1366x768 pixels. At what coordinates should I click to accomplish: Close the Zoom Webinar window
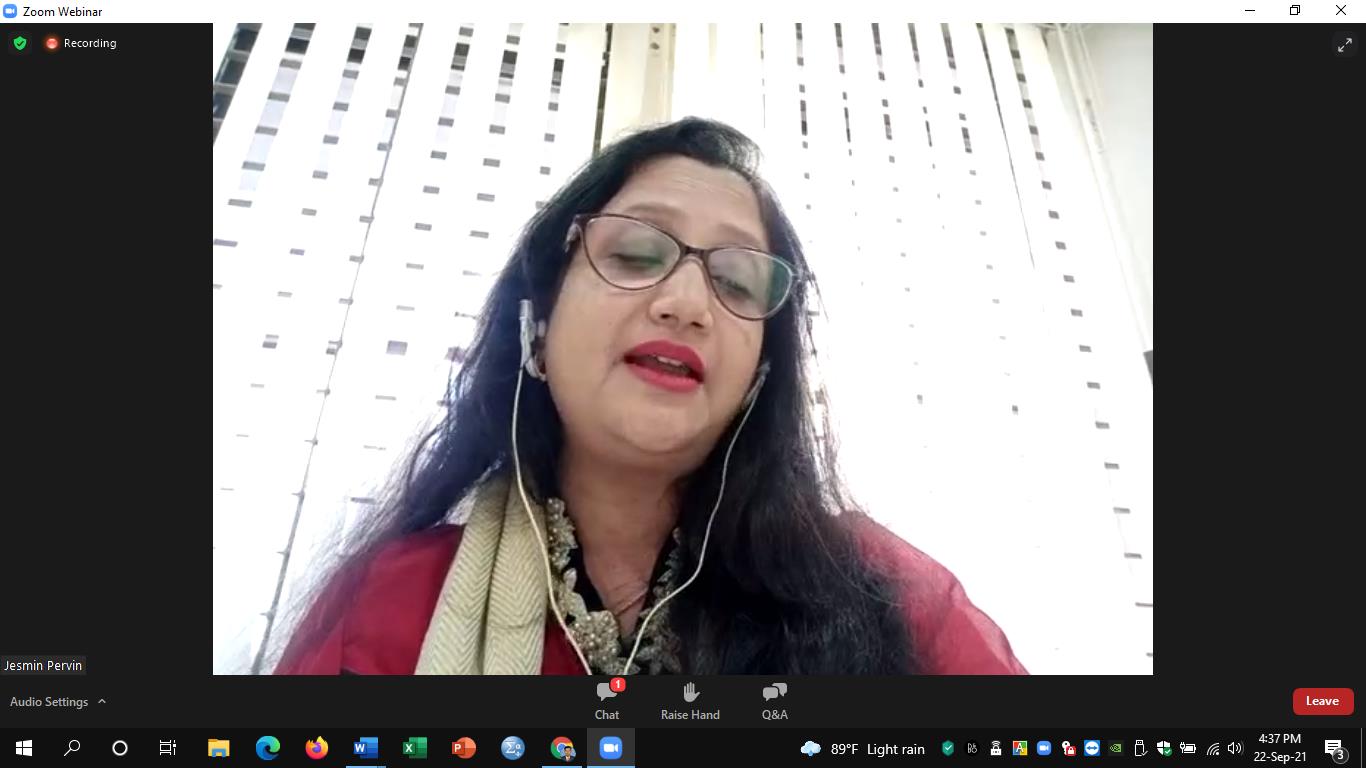(1342, 11)
